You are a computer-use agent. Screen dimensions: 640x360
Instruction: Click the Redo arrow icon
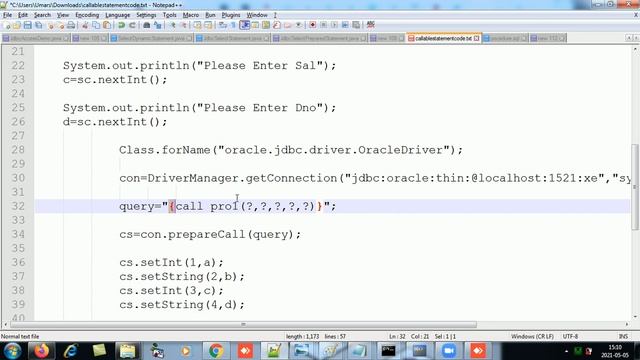132,25
